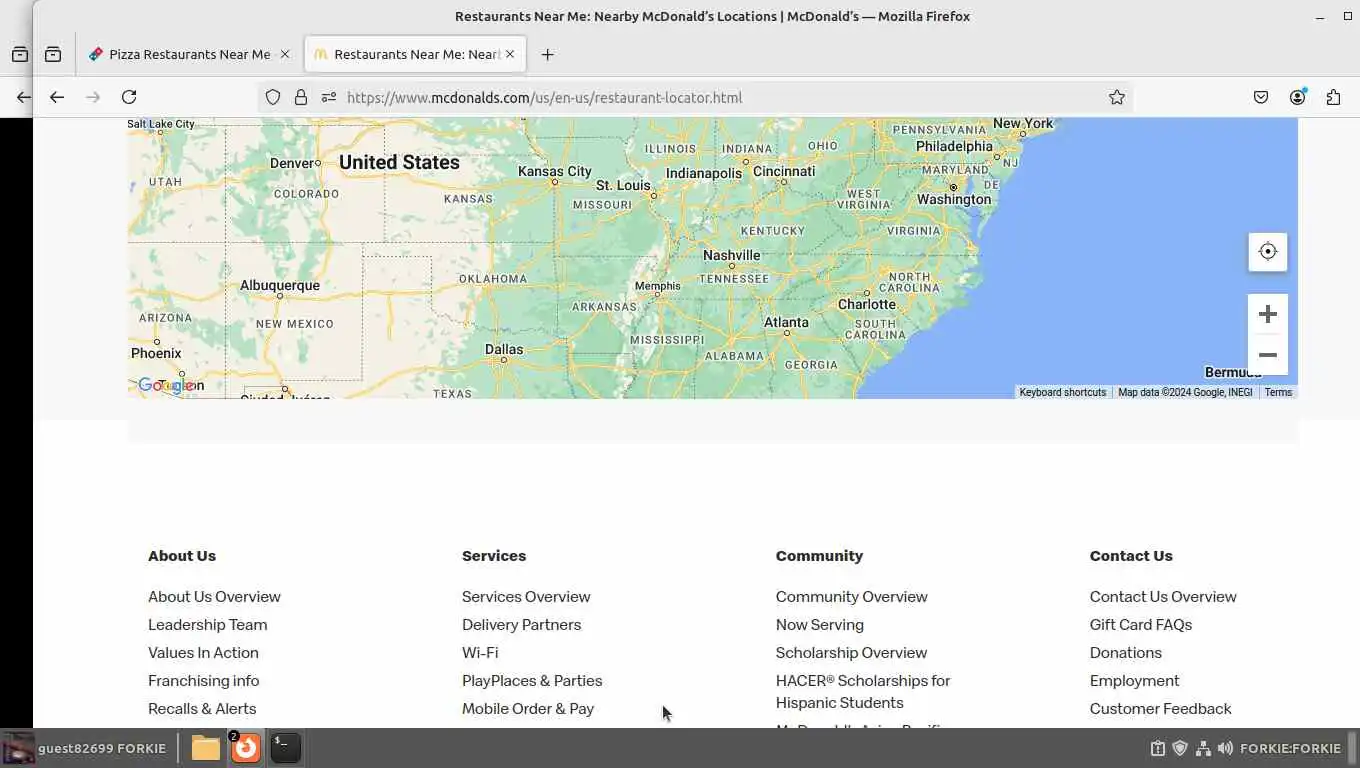Open a new tab with plus button
This screenshot has width=1360, height=768.
tap(547, 54)
